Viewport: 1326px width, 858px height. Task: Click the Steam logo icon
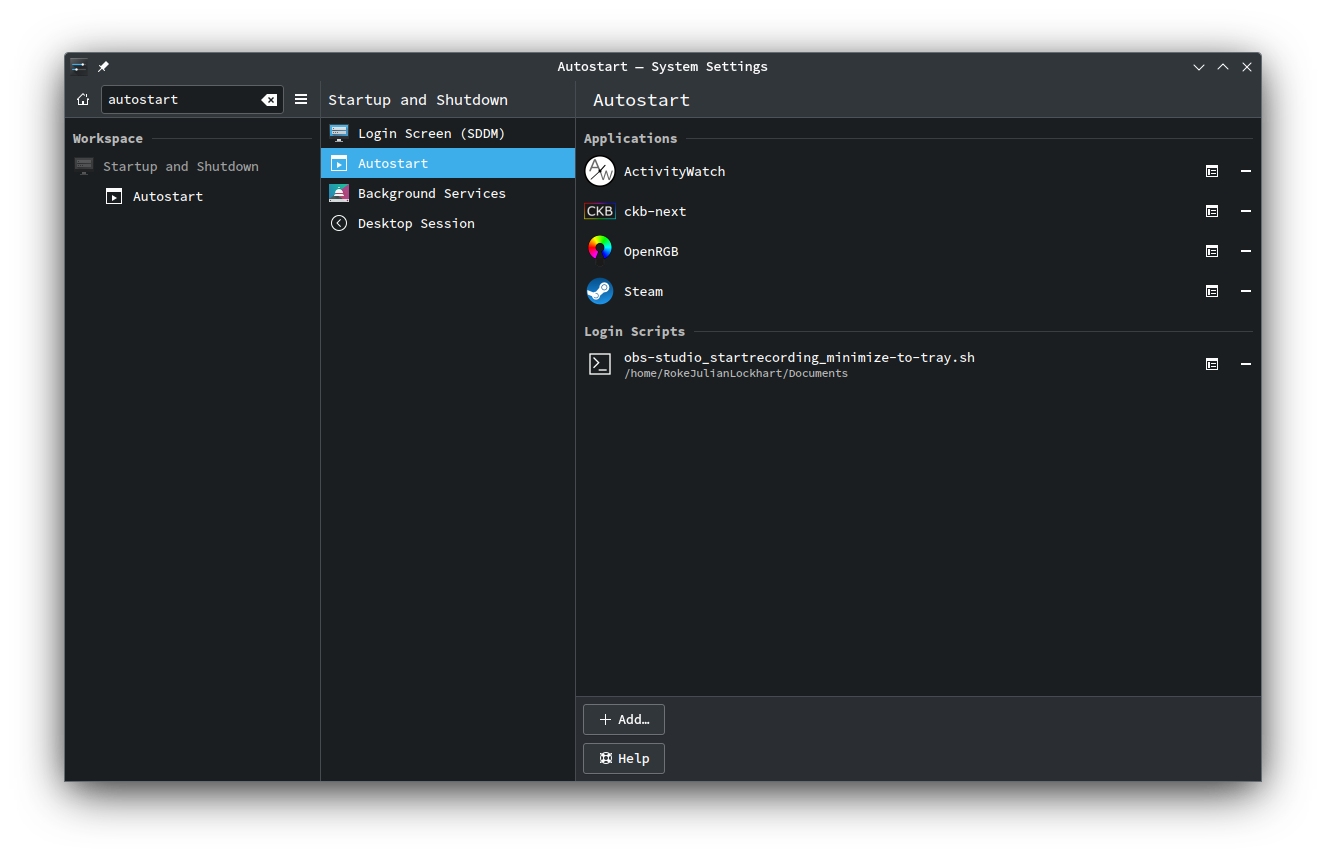600,291
